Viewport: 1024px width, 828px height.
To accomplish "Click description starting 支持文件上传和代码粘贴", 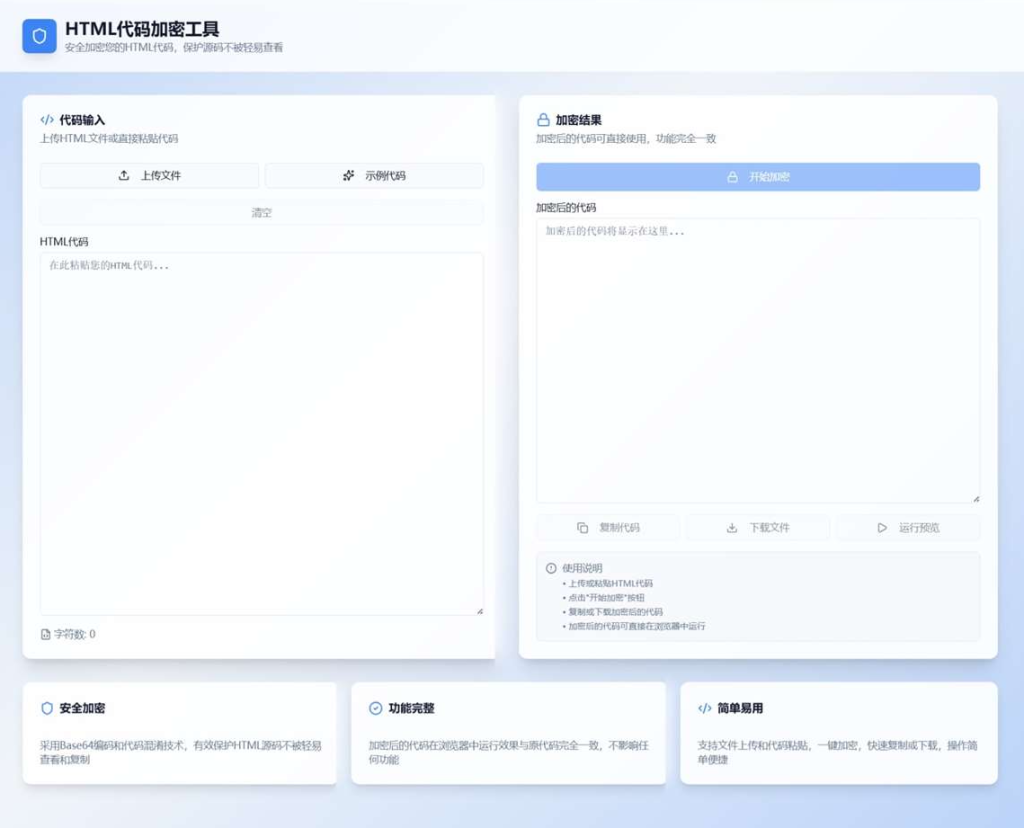I will click(x=838, y=752).
